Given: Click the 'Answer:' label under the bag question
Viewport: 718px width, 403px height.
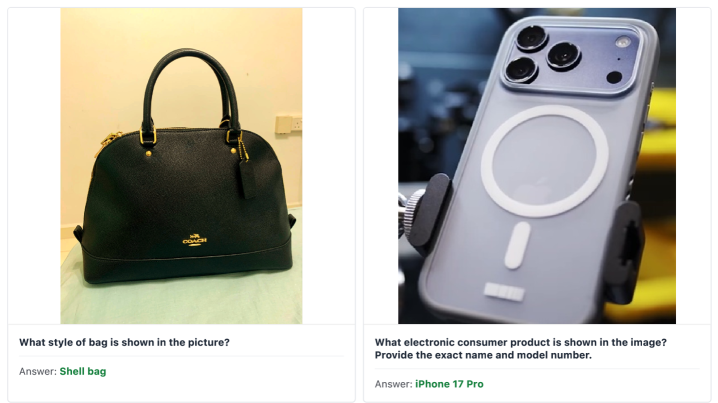Looking at the screenshot, I should point(38,371).
